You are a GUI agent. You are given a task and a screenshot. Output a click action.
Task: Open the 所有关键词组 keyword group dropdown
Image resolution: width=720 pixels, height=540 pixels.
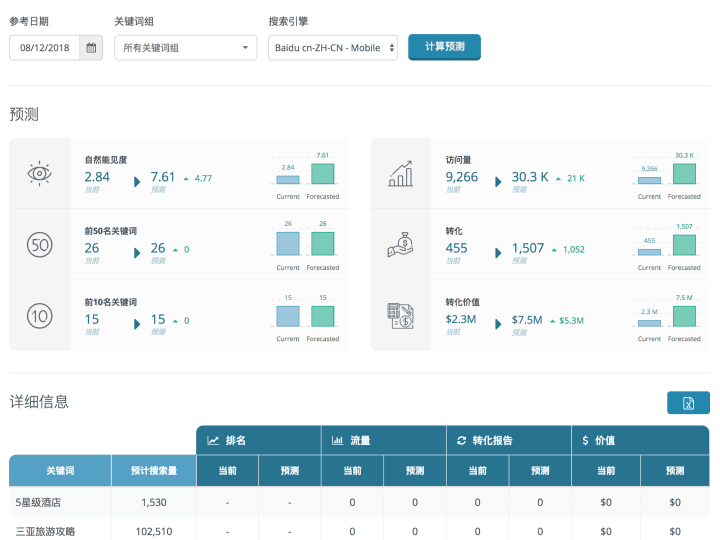pos(186,48)
